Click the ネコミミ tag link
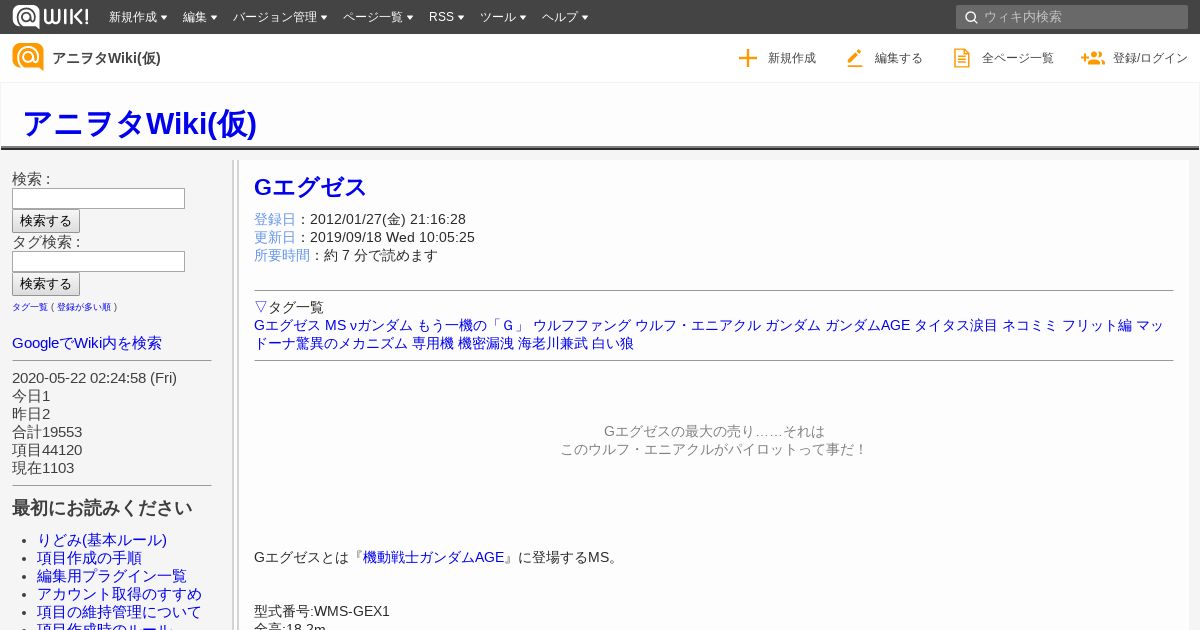1200x630 pixels. coord(1030,325)
